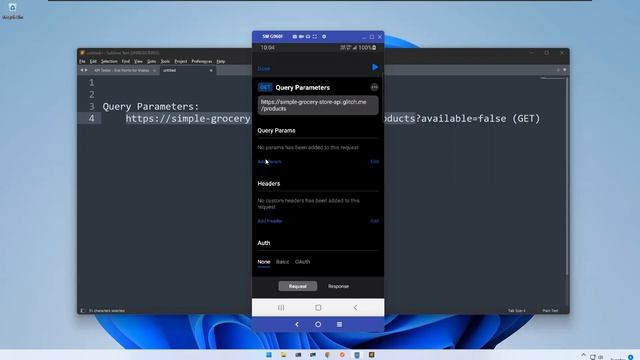Image resolution: width=640 pixels, height=360 pixels.
Task: Tap the GET method badge
Action: (265, 87)
